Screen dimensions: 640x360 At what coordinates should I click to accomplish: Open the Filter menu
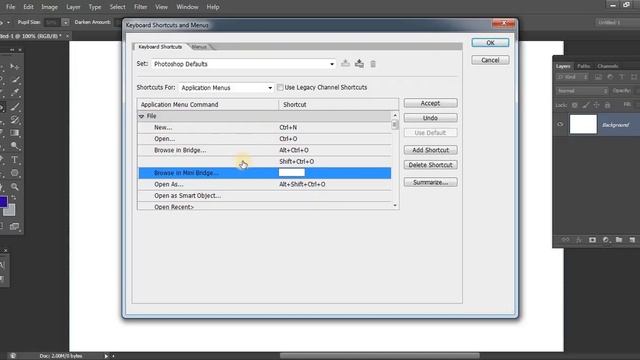[x=140, y=7]
